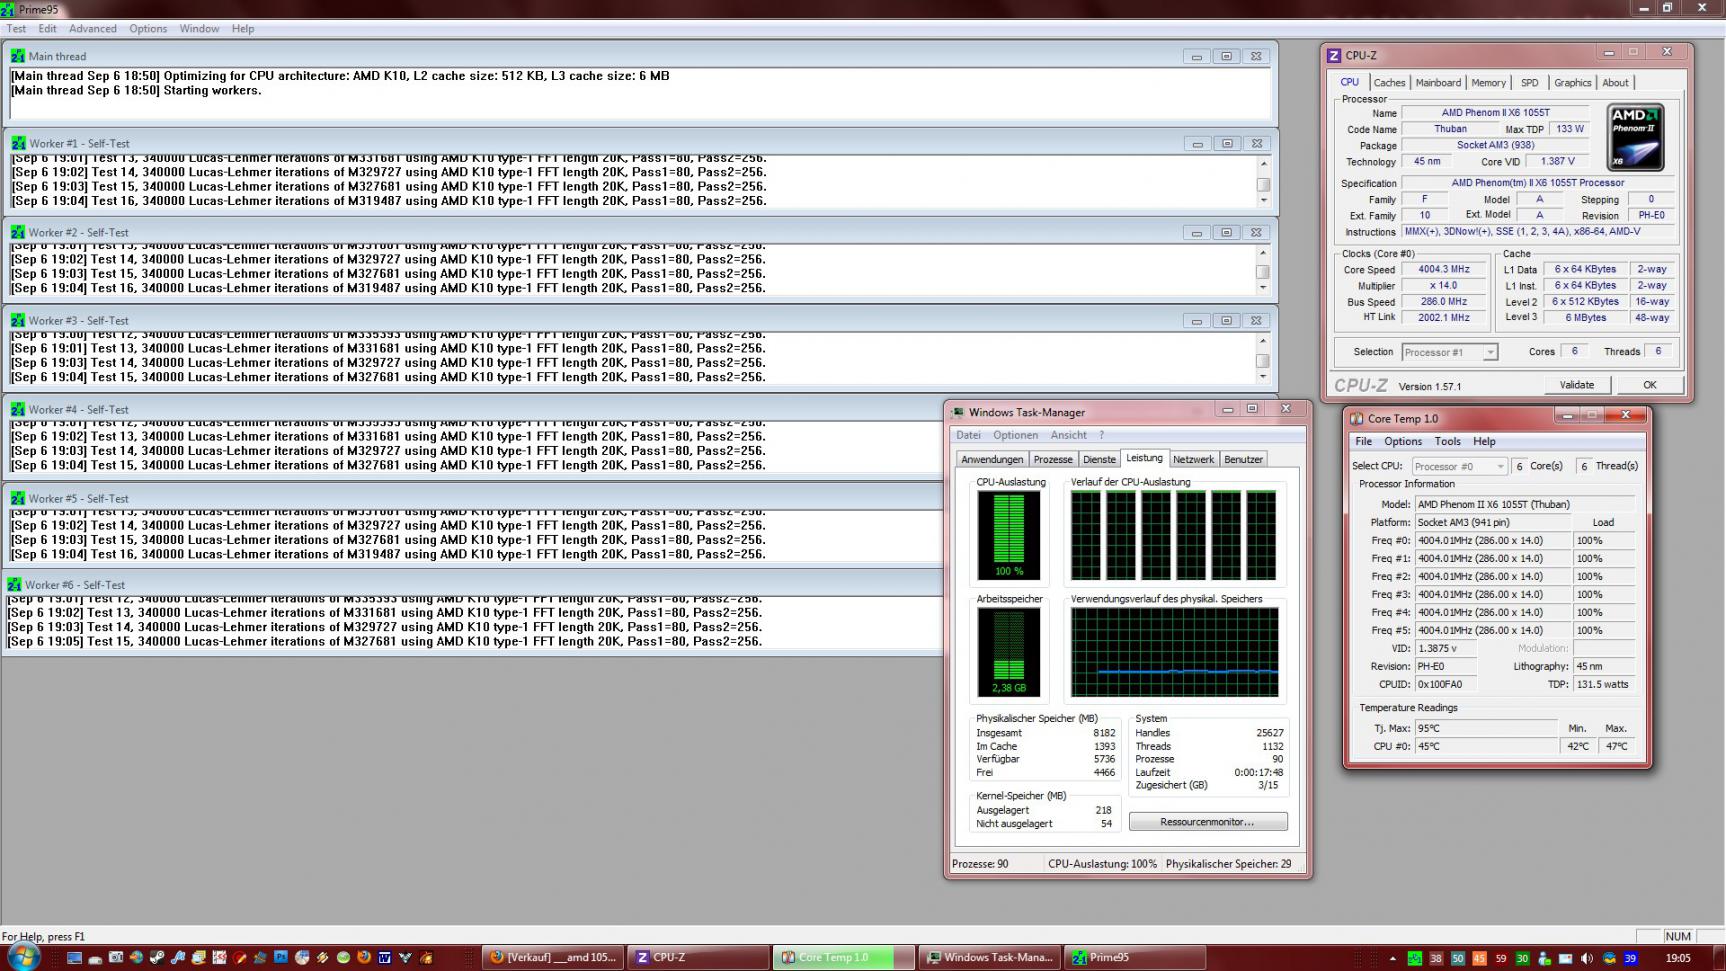Click the Core Temp icon in its title bar

tap(1357, 418)
